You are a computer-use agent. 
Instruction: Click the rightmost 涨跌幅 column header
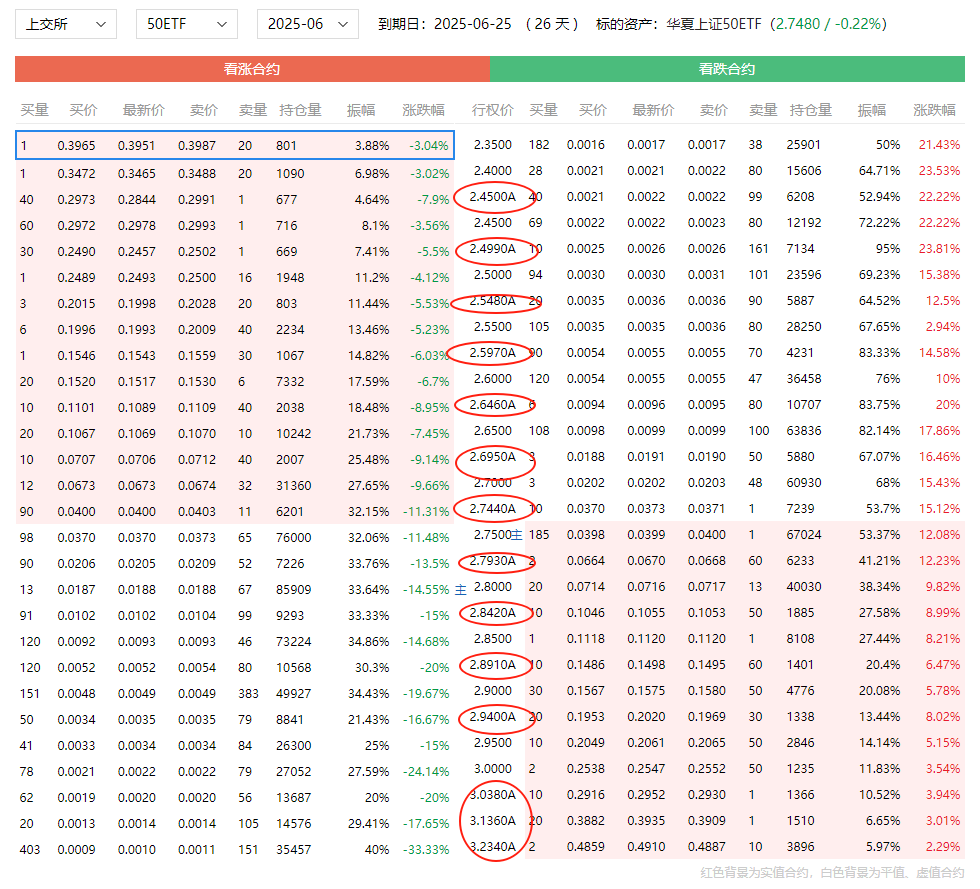point(934,110)
